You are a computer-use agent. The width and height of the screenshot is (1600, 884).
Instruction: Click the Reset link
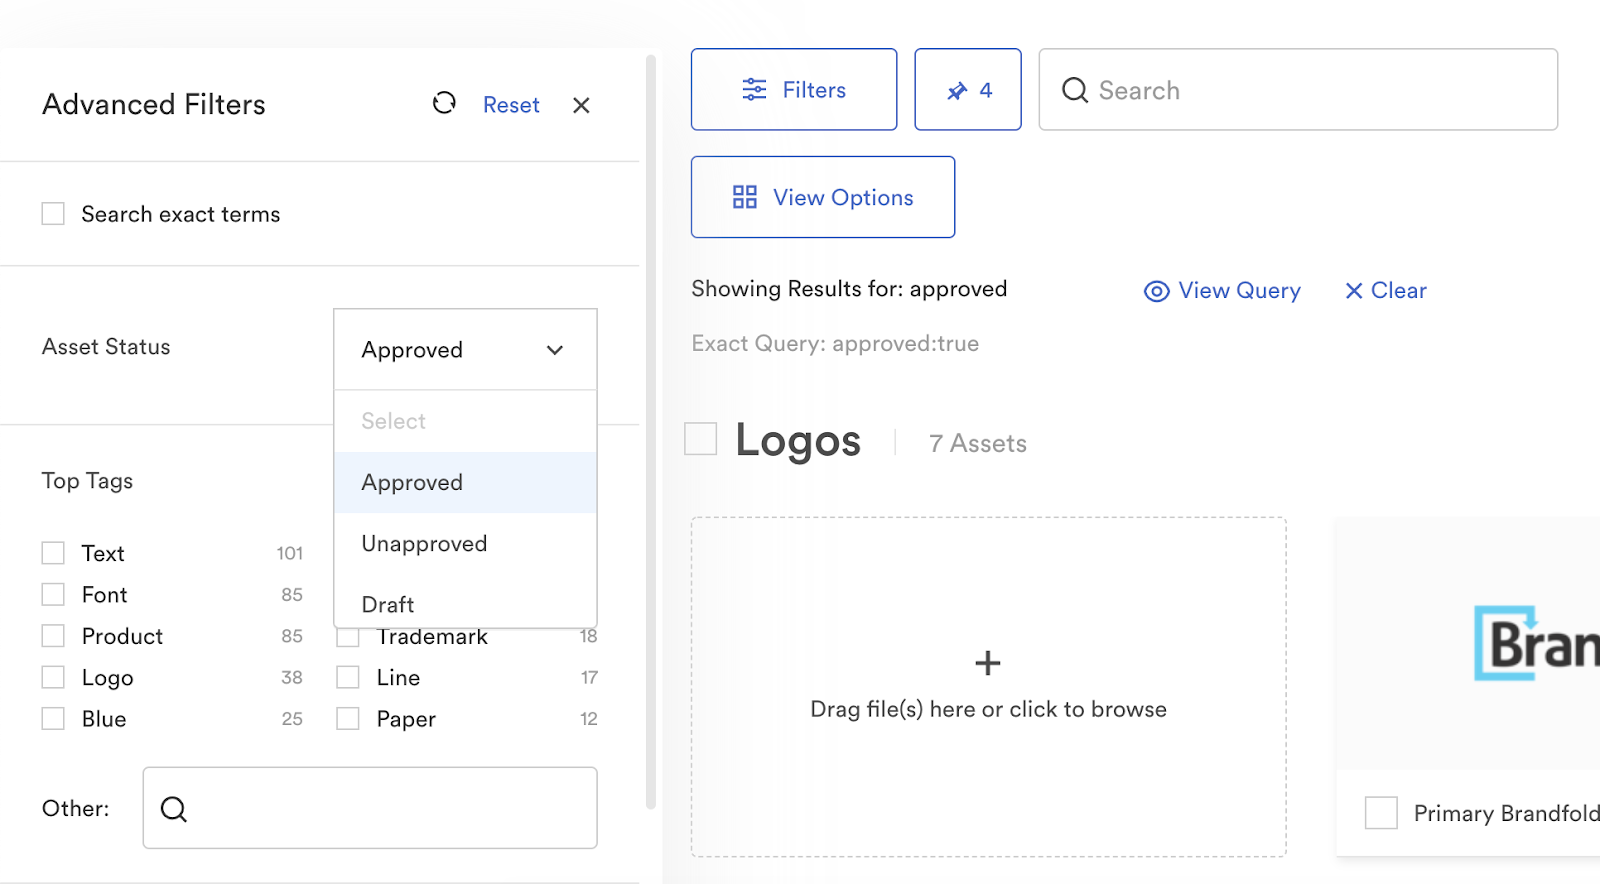coord(511,105)
